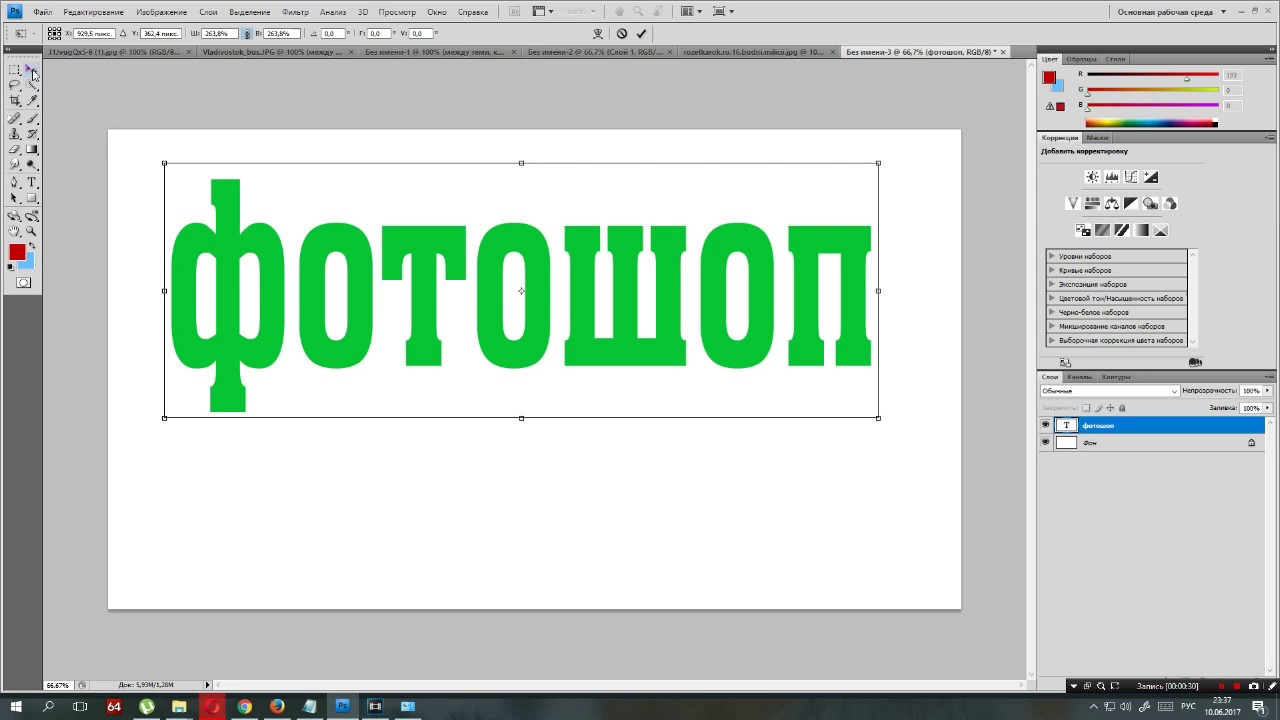Screen dimensions: 1280x720
Task: Select the Magic Wand tool
Action: coord(32,86)
